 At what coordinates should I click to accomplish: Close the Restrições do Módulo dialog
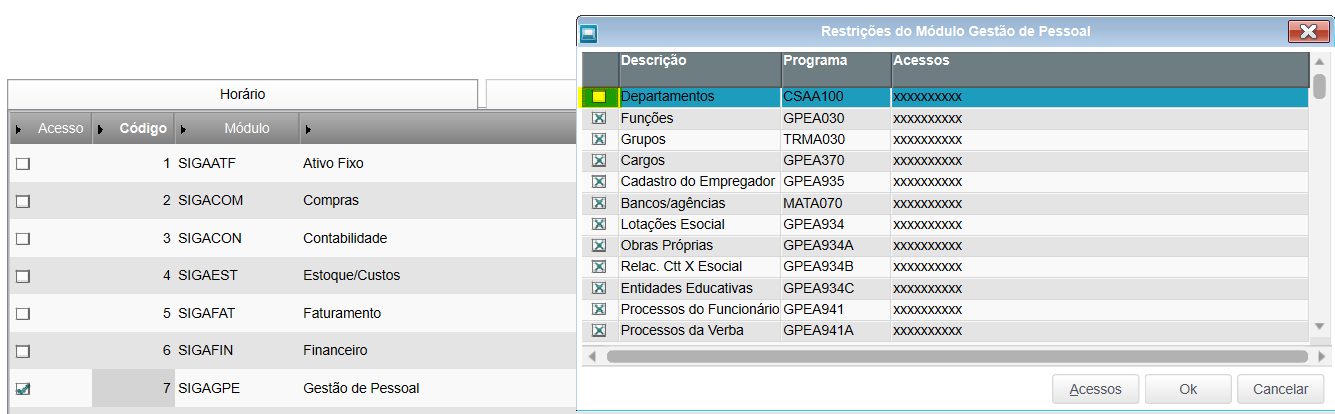[1308, 32]
